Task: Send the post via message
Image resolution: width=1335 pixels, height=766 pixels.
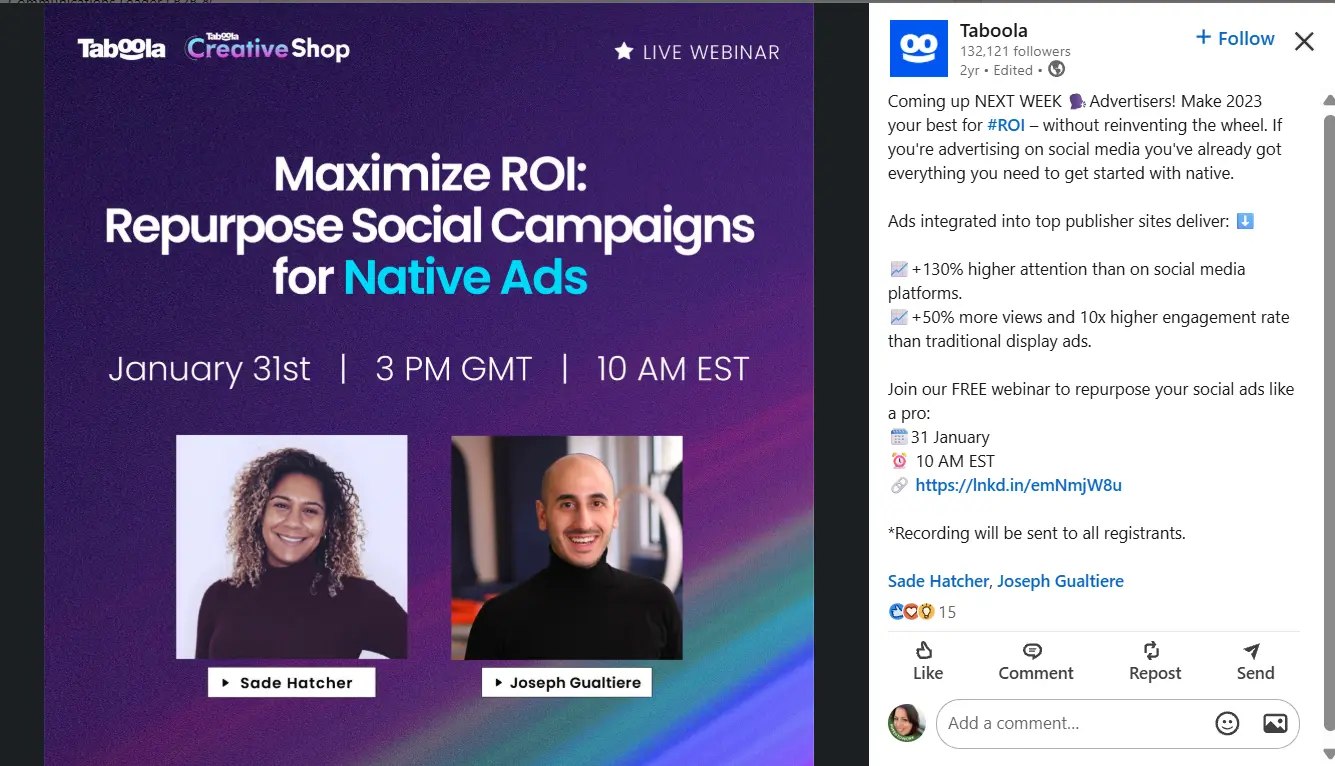Action: tap(1255, 662)
